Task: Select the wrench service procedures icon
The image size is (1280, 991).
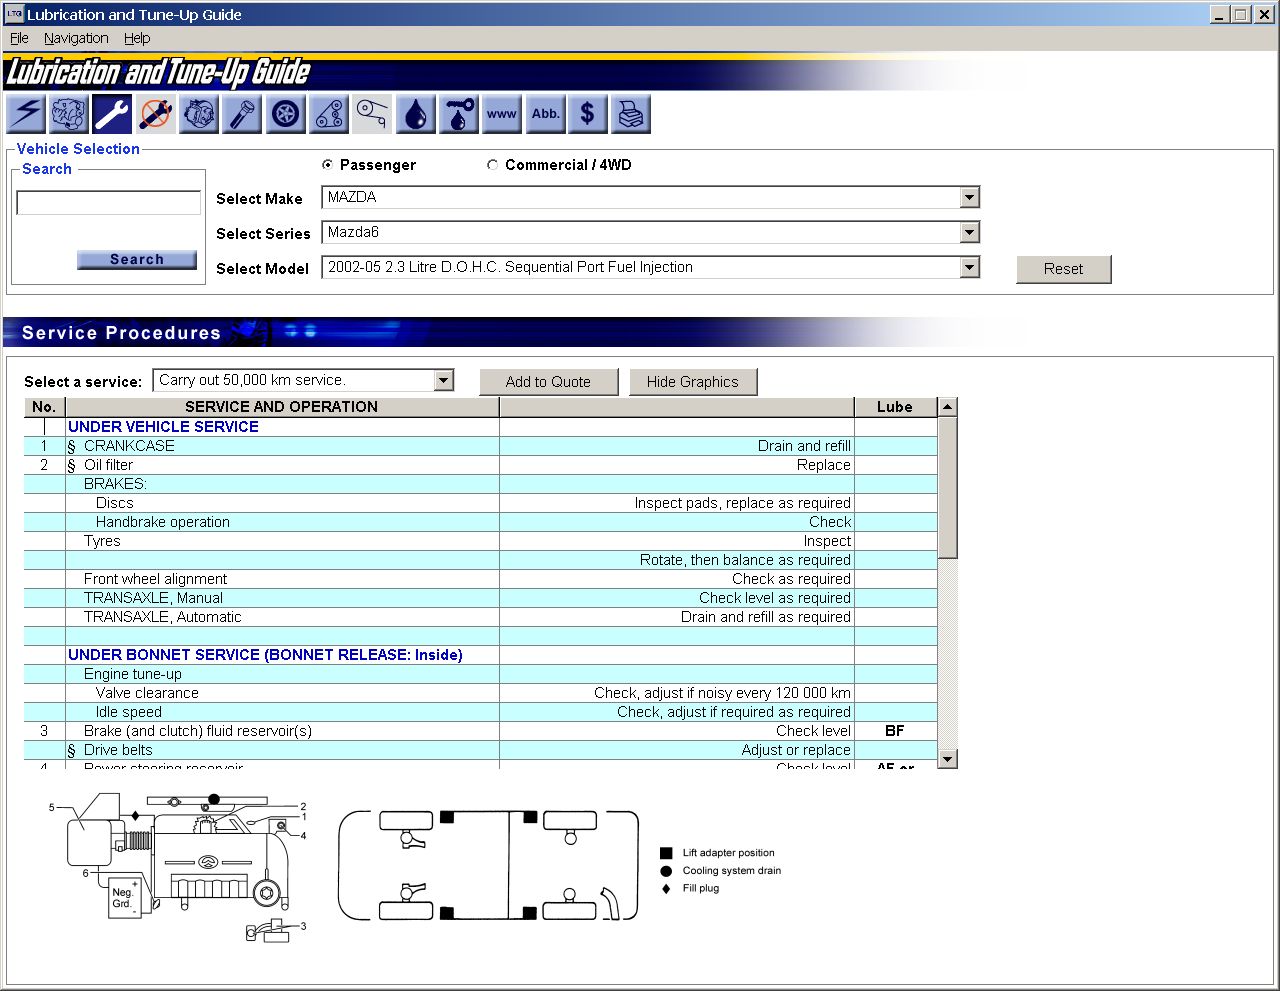Action: pos(112,114)
